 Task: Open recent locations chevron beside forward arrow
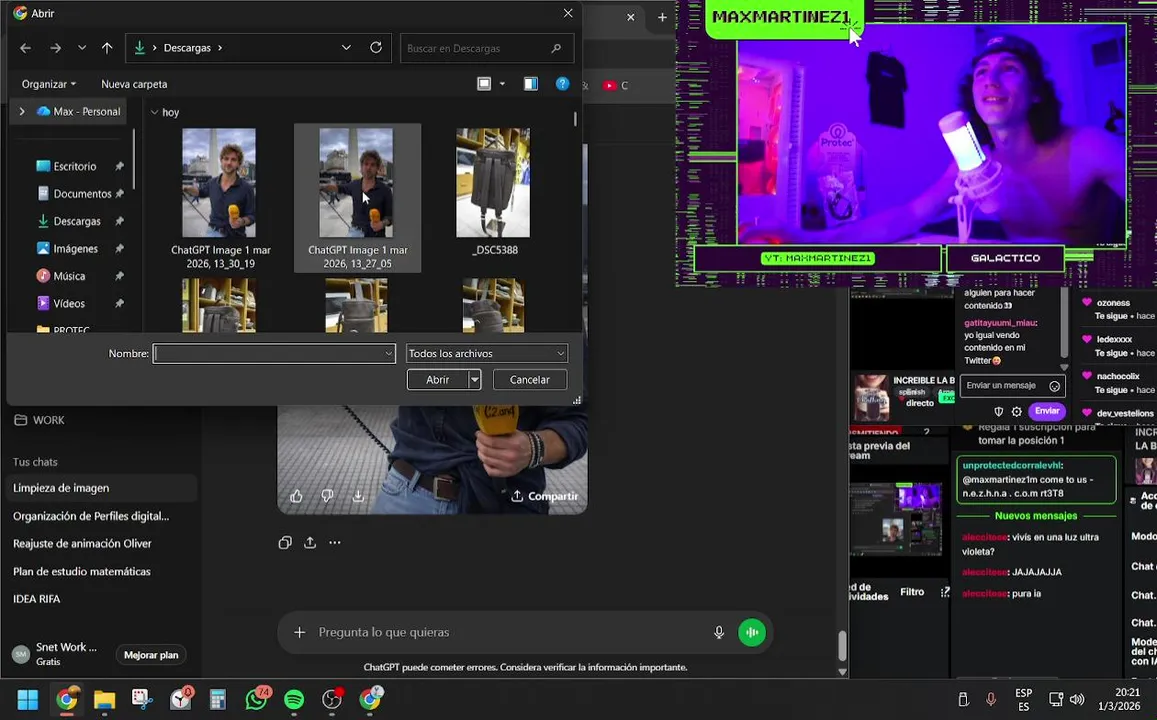pyautogui.click(x=82, y=48)
